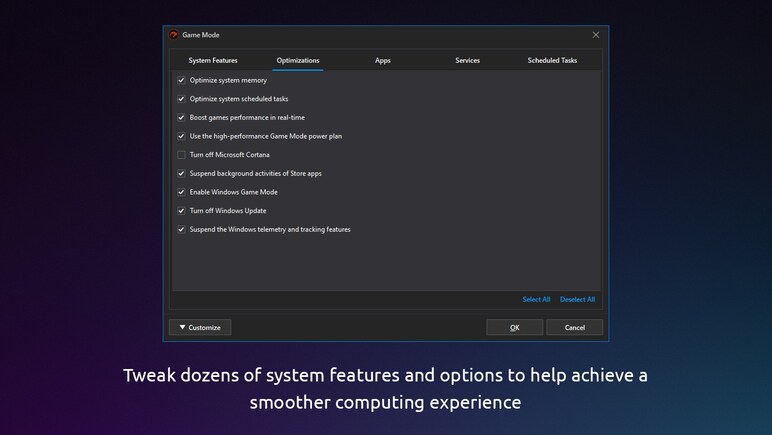Toggle Optimize system scheduled tasks checkbox
The width and height of the screenshot is (772, 435).
coord(181,99)
